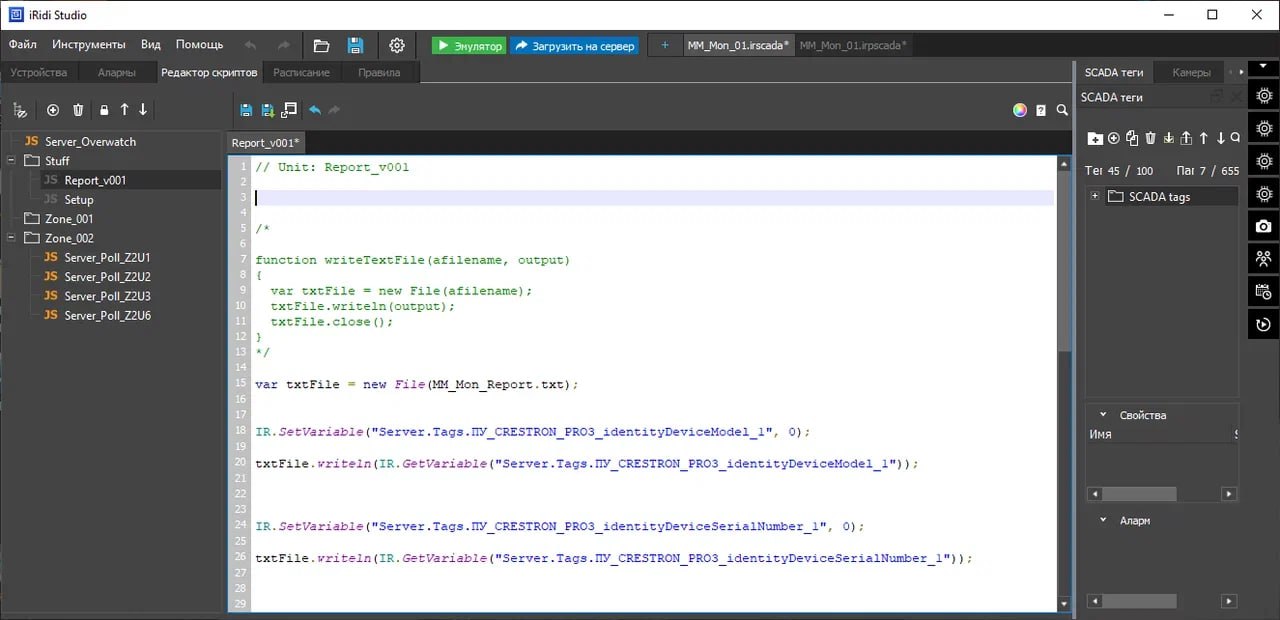
Task: Open the Инструменты menu
Action: tap(89, 45)
